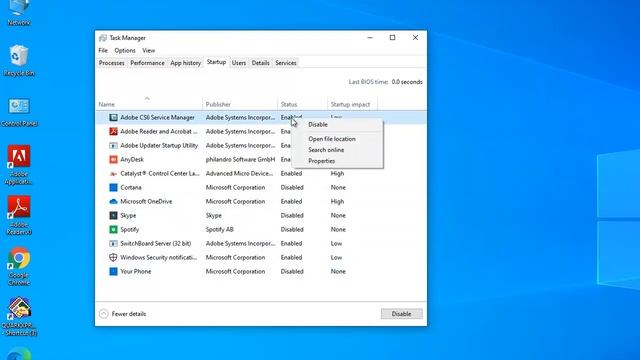Select the Startup tab
This screenshot has width=640, height=360.
click(216, 62)
